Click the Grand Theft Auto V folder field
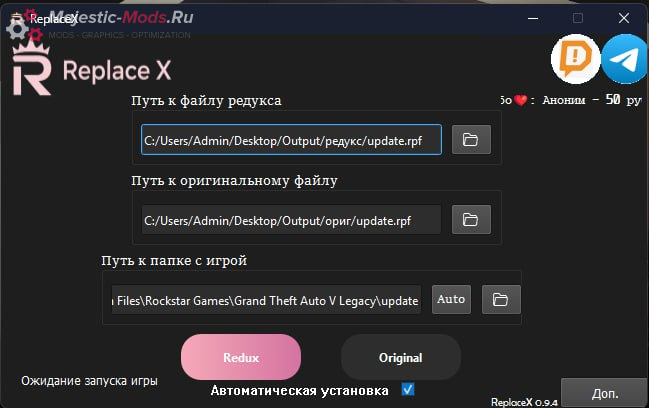649x408 pixels. [266, 299]
